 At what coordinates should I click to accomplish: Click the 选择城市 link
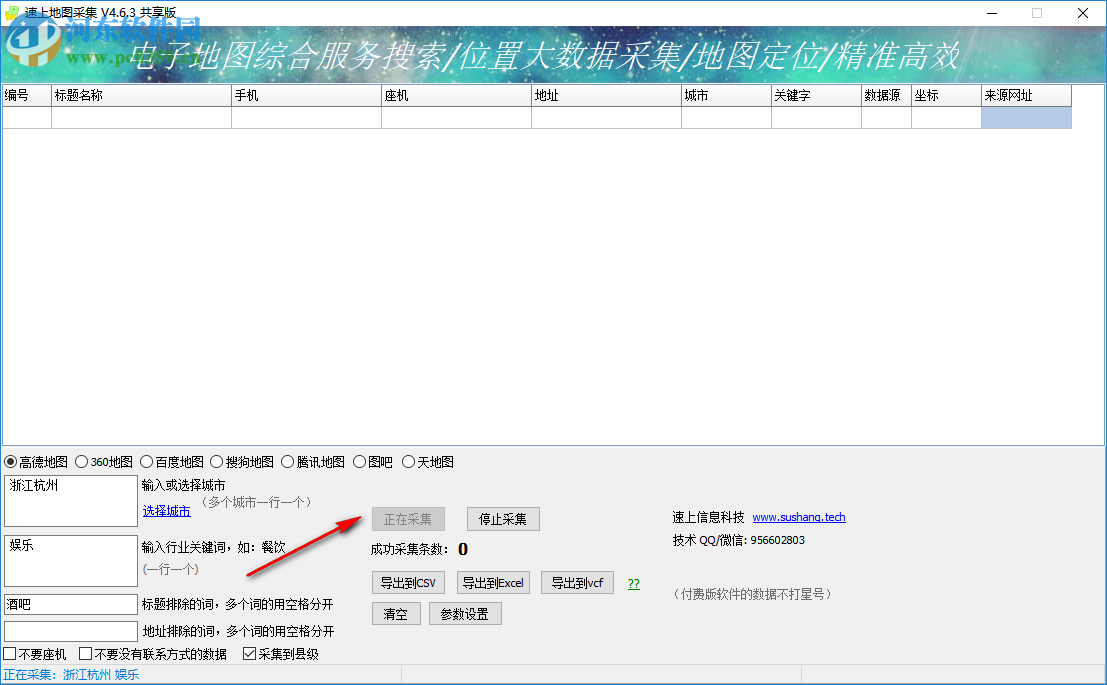[x=166, y=510]
